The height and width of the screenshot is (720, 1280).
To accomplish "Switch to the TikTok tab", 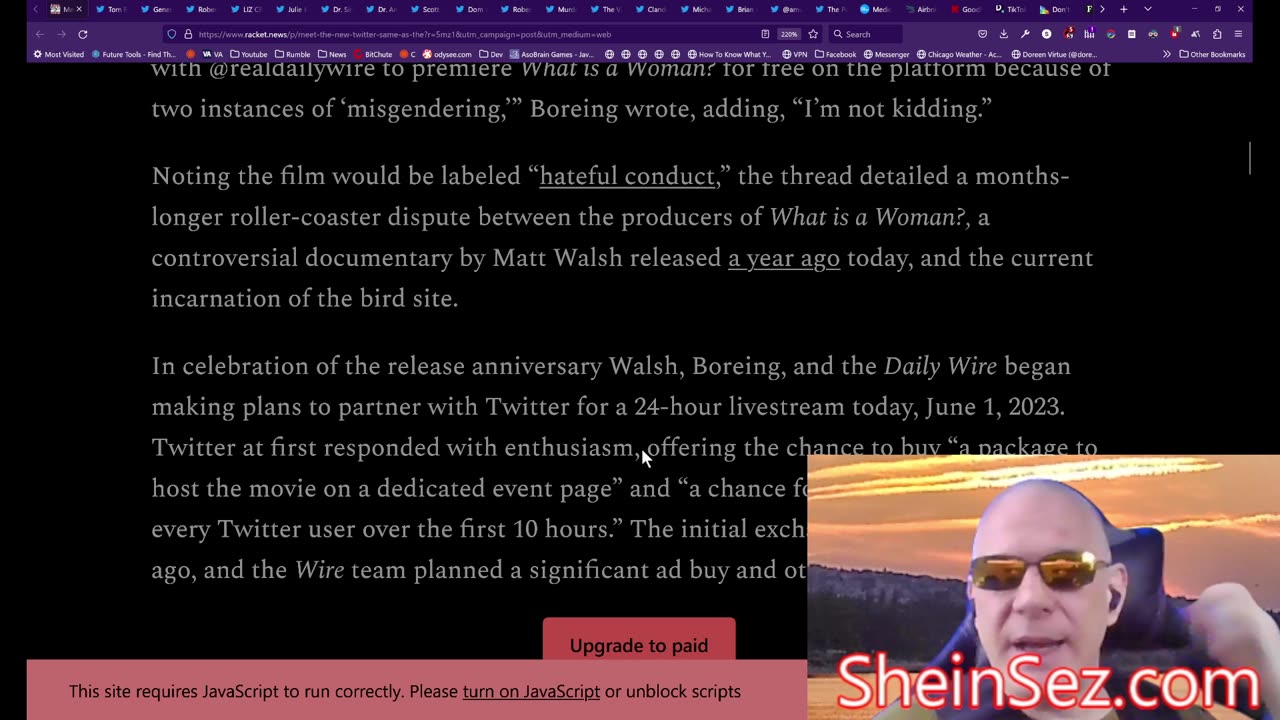I will (x=1012, y=9).
